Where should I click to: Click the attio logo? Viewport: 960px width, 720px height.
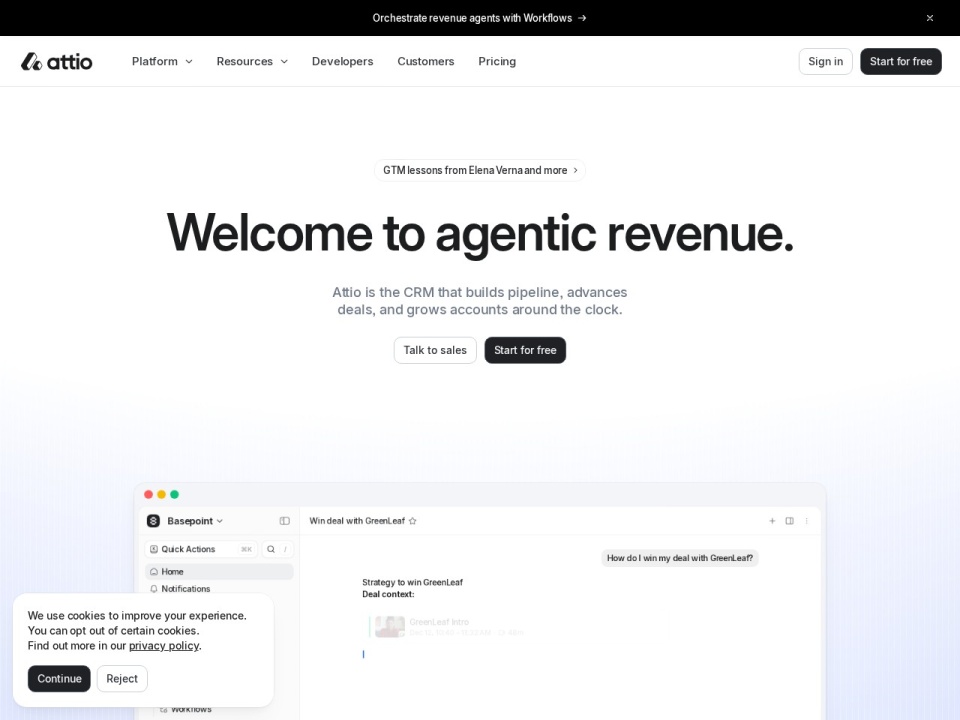tap(56, 61)
